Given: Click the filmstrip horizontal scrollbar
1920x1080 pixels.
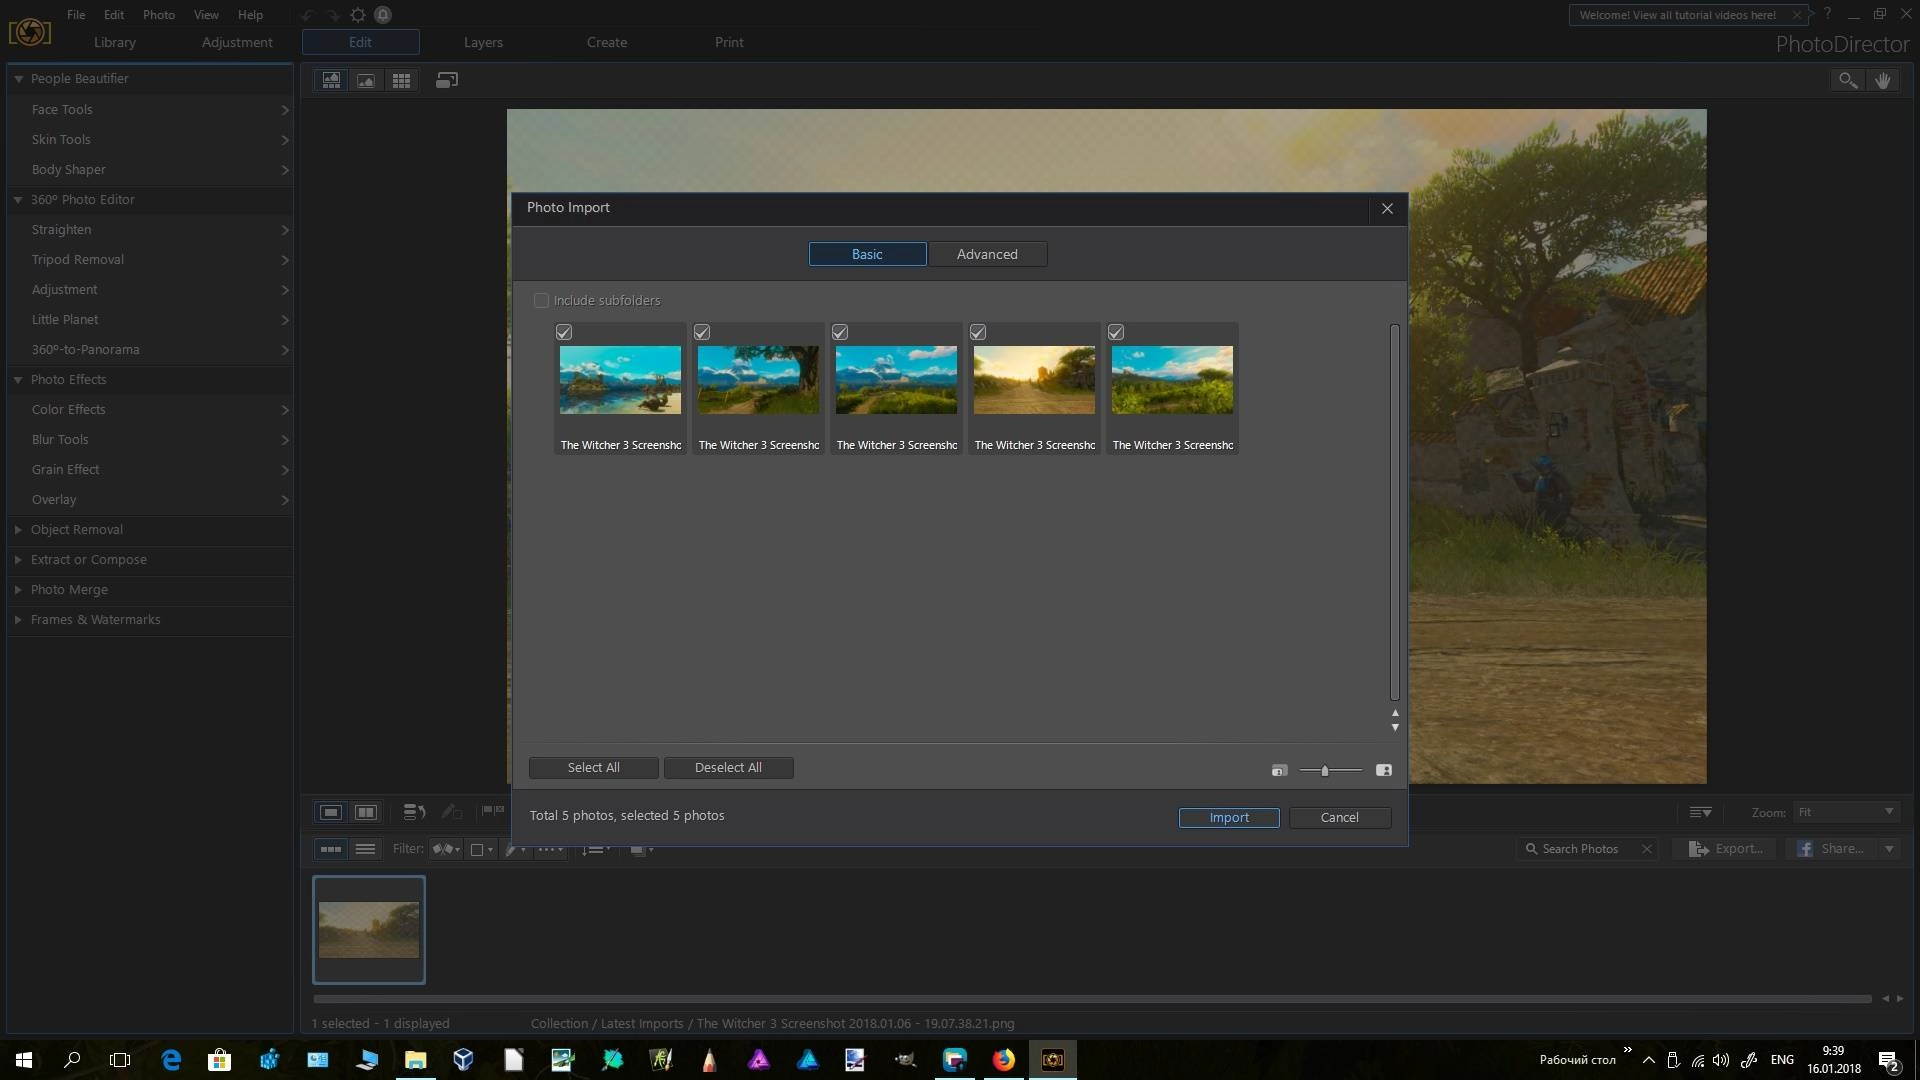Looking at the screenshot, I should pyautogui.click(x=1092, y=998).
